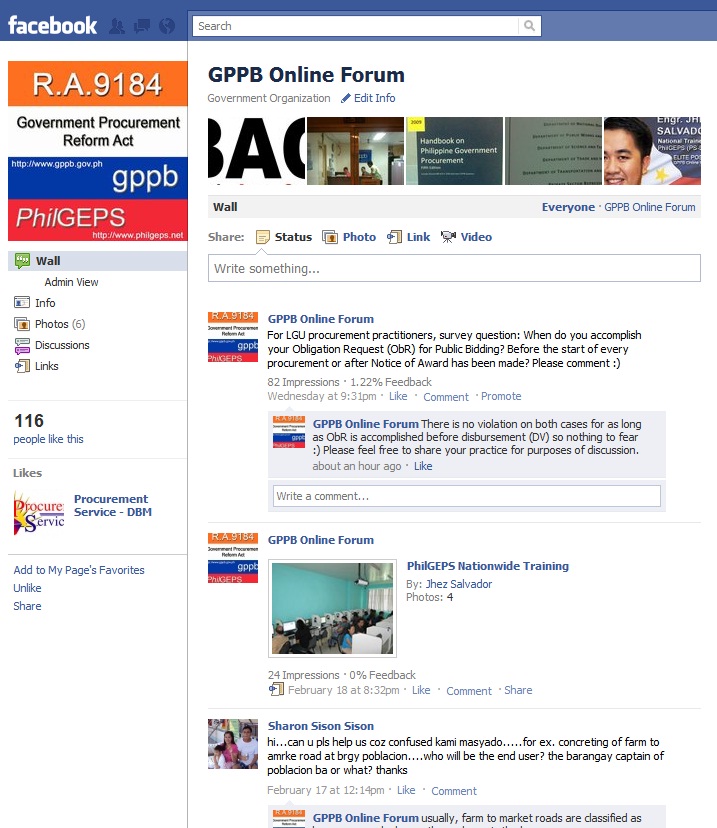Open the notifications globe icon

click(167, 26)
